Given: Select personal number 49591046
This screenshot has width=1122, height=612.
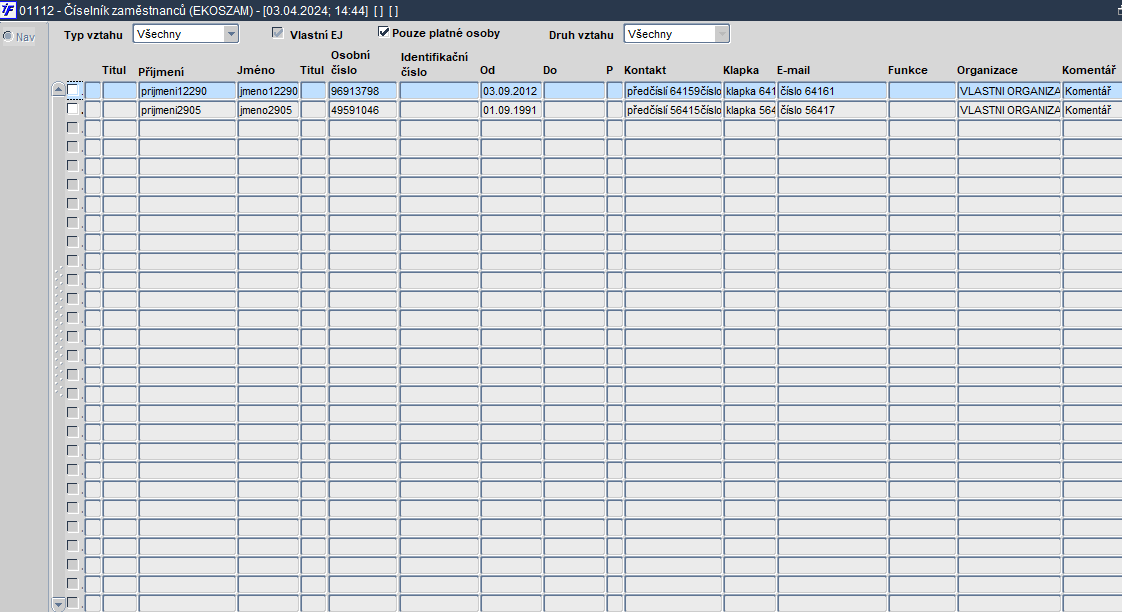Looking at the screenshot, I should click(x=363, y=110).
